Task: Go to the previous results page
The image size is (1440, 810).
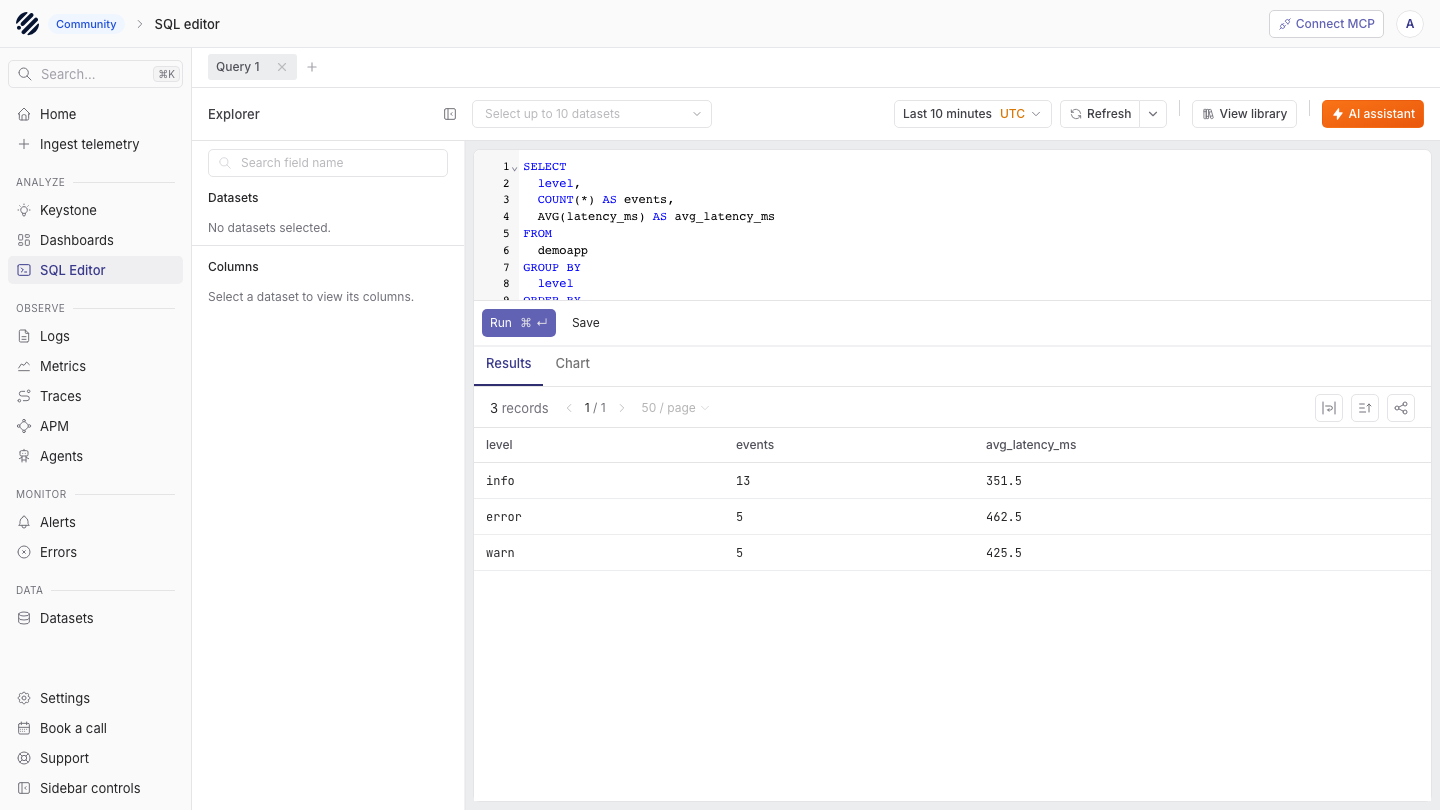Action: pos(569,408)
